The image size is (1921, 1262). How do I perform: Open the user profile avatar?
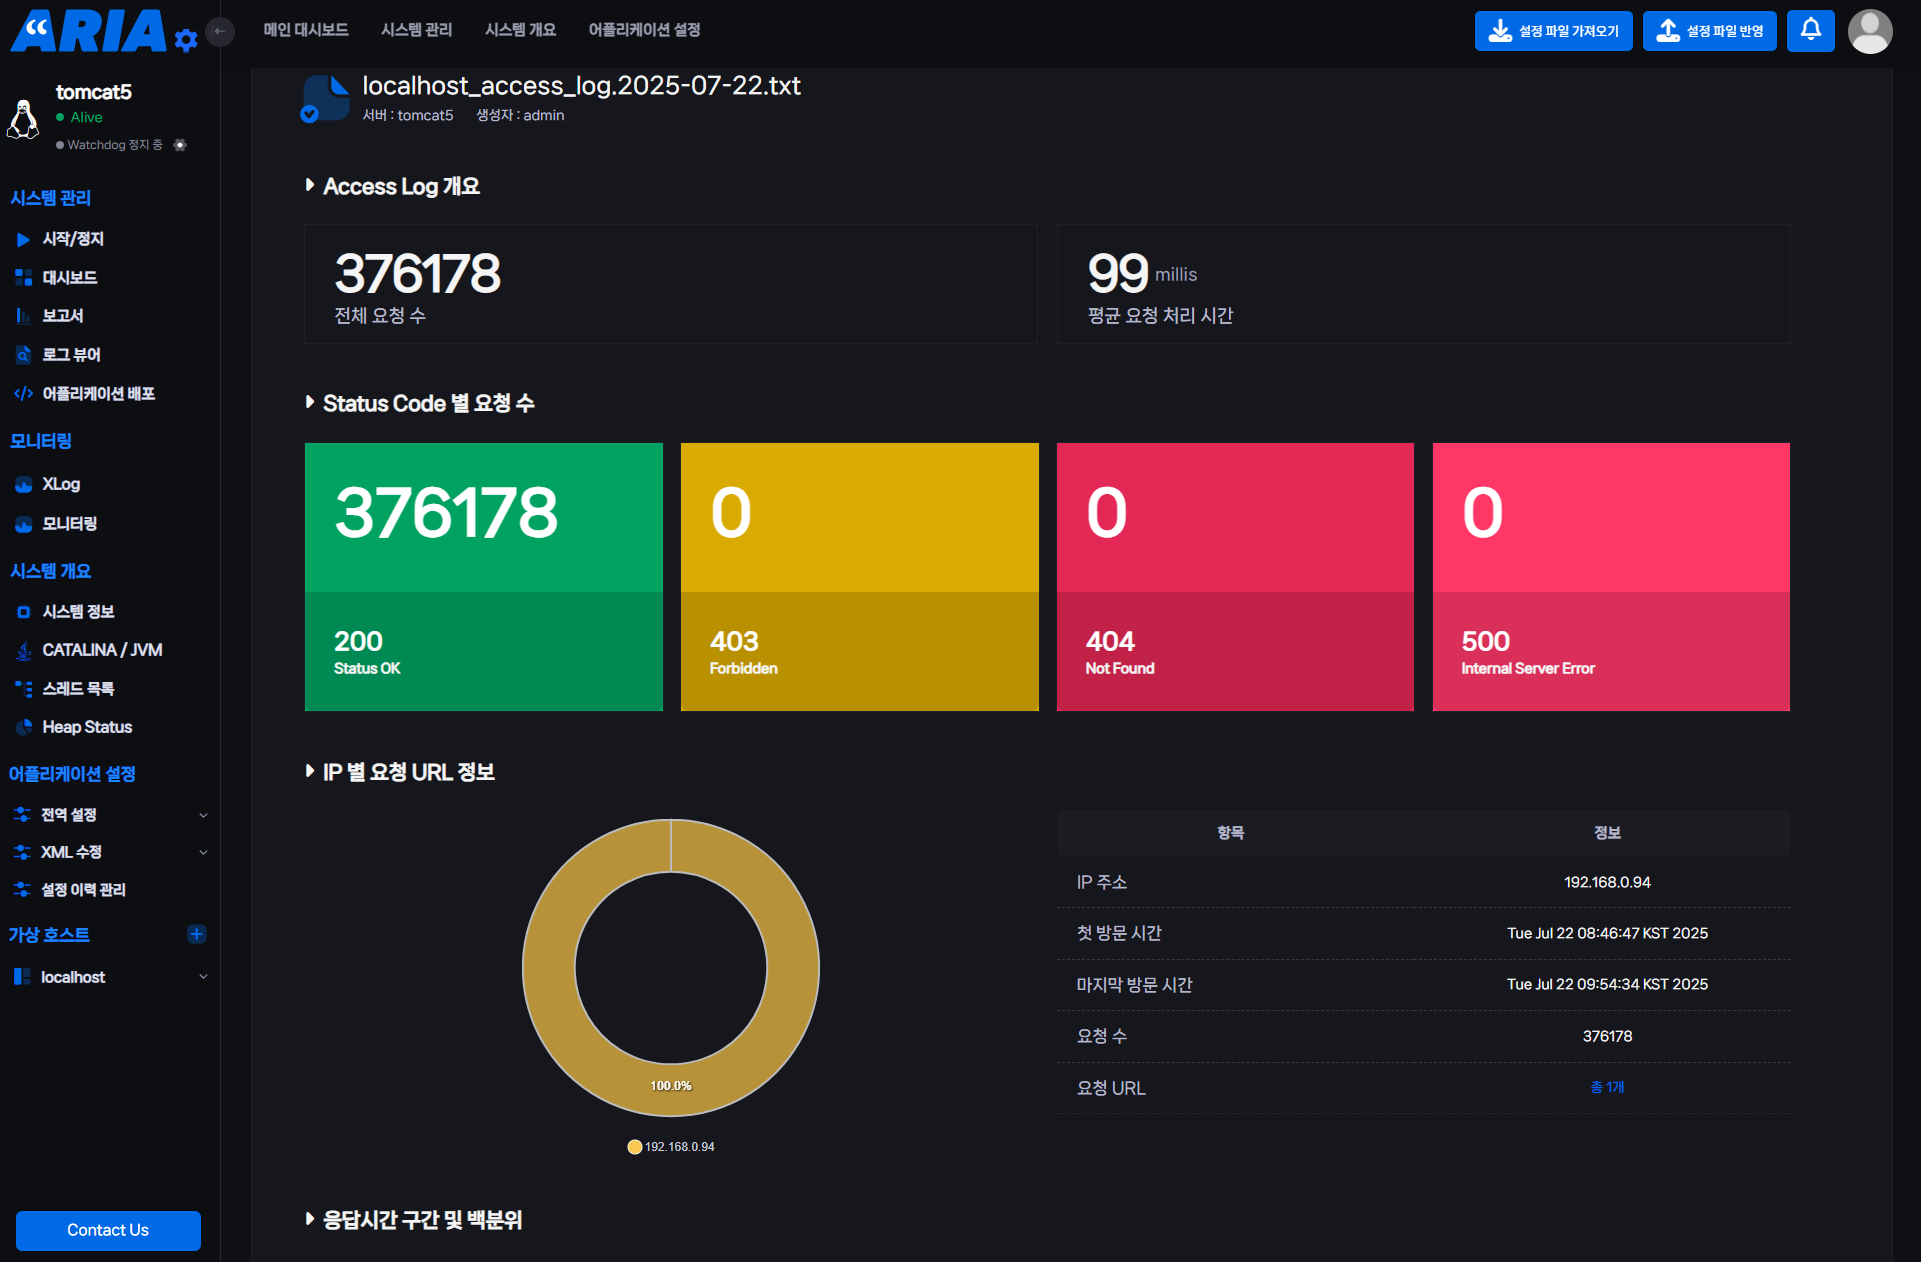[1869, 31]
